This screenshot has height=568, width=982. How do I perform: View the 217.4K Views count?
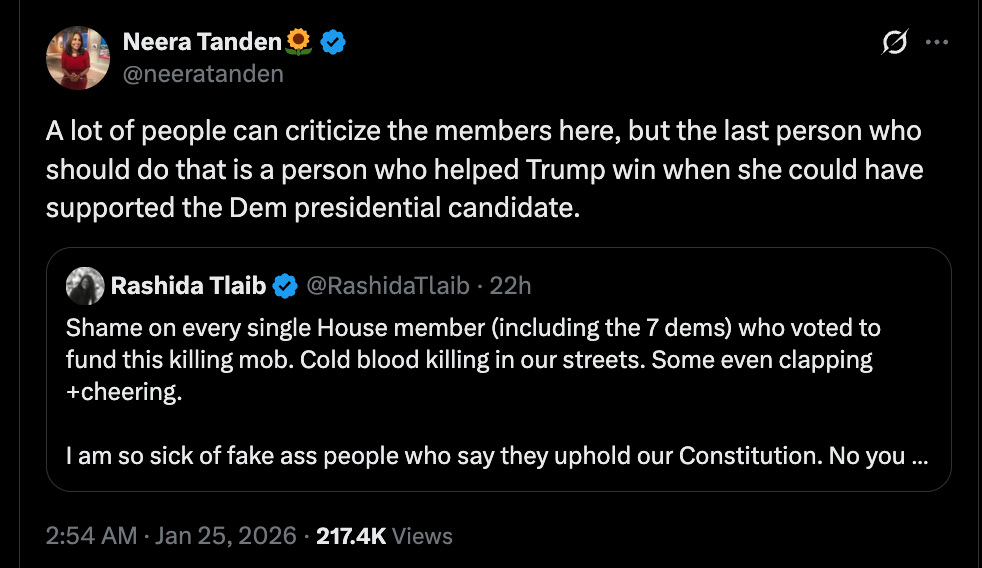[351, 536]
